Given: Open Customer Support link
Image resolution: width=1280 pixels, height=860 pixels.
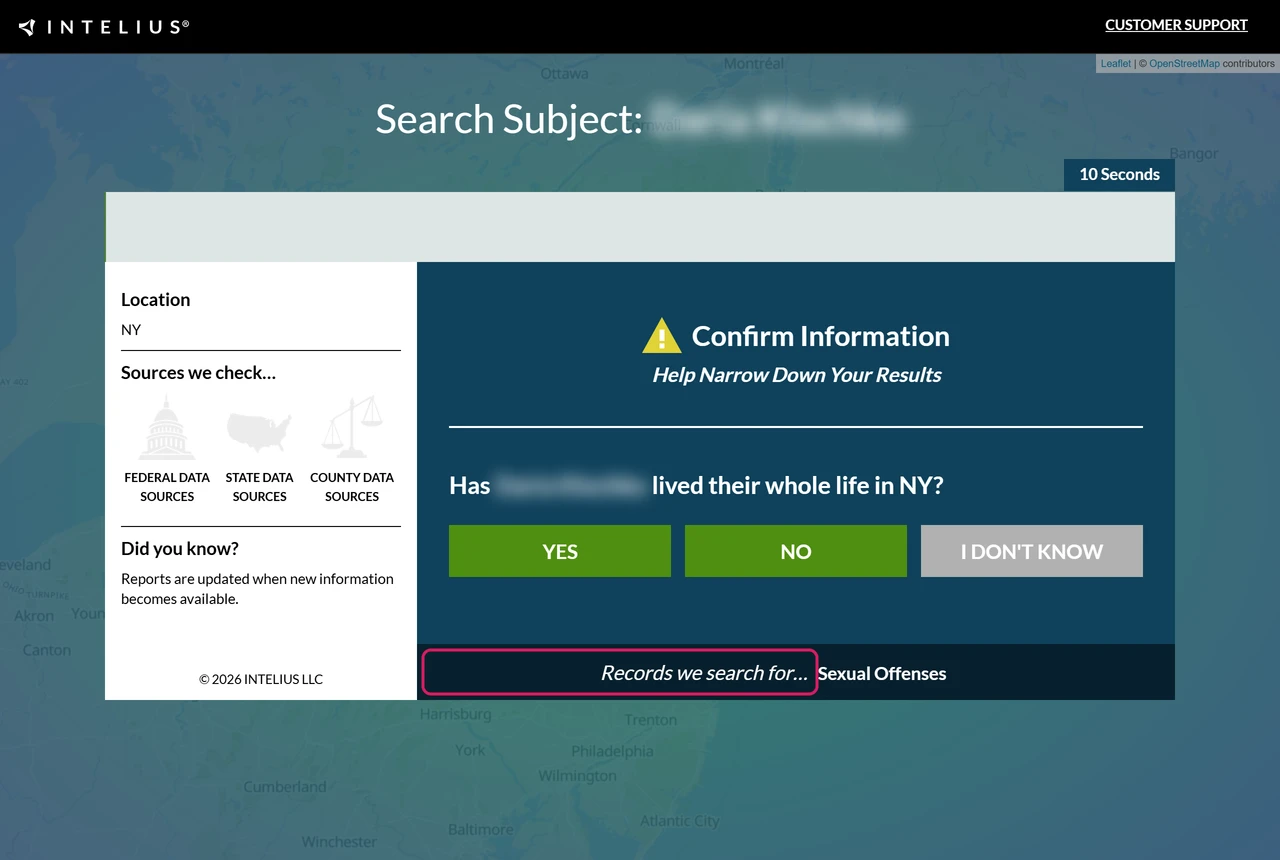Looking at the screenshot, I should coord(1176,25).
